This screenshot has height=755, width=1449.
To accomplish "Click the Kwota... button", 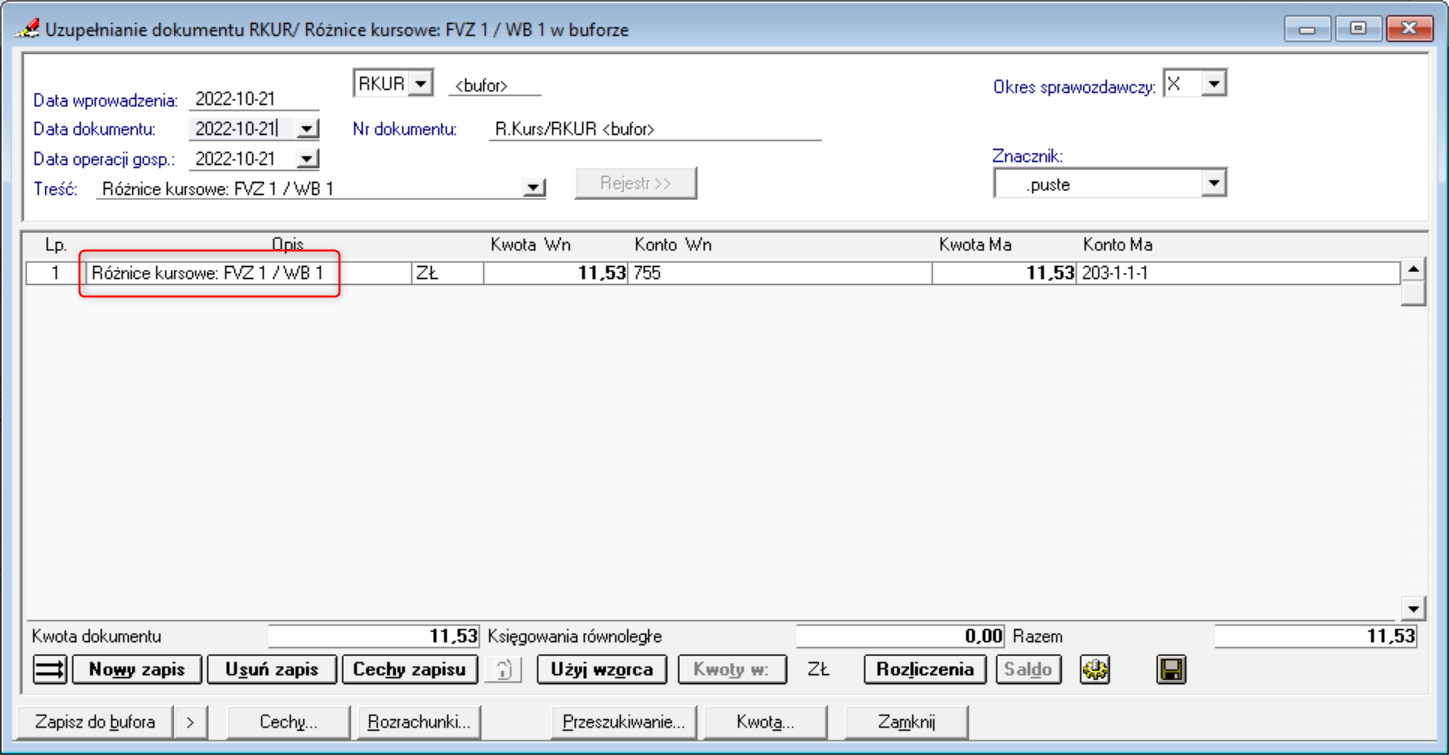I will (x=766, y=721).
